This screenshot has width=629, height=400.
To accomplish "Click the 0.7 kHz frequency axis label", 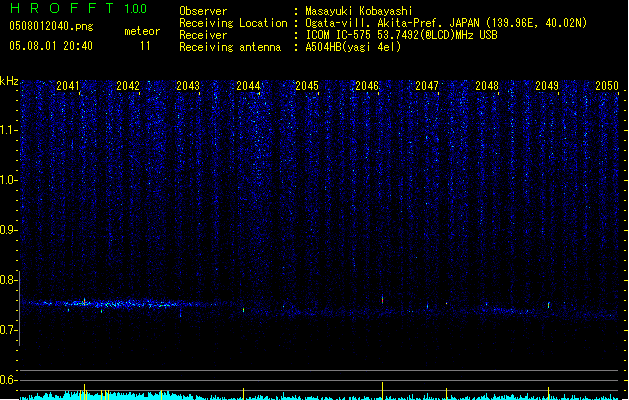I will pos(8,330).
